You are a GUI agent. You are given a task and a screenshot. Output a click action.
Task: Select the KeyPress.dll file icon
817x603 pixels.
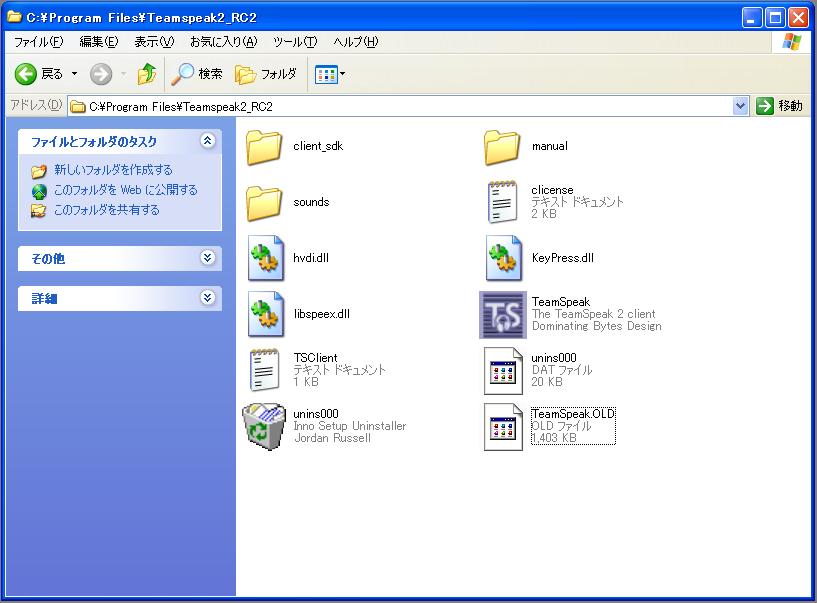(503, 258)
